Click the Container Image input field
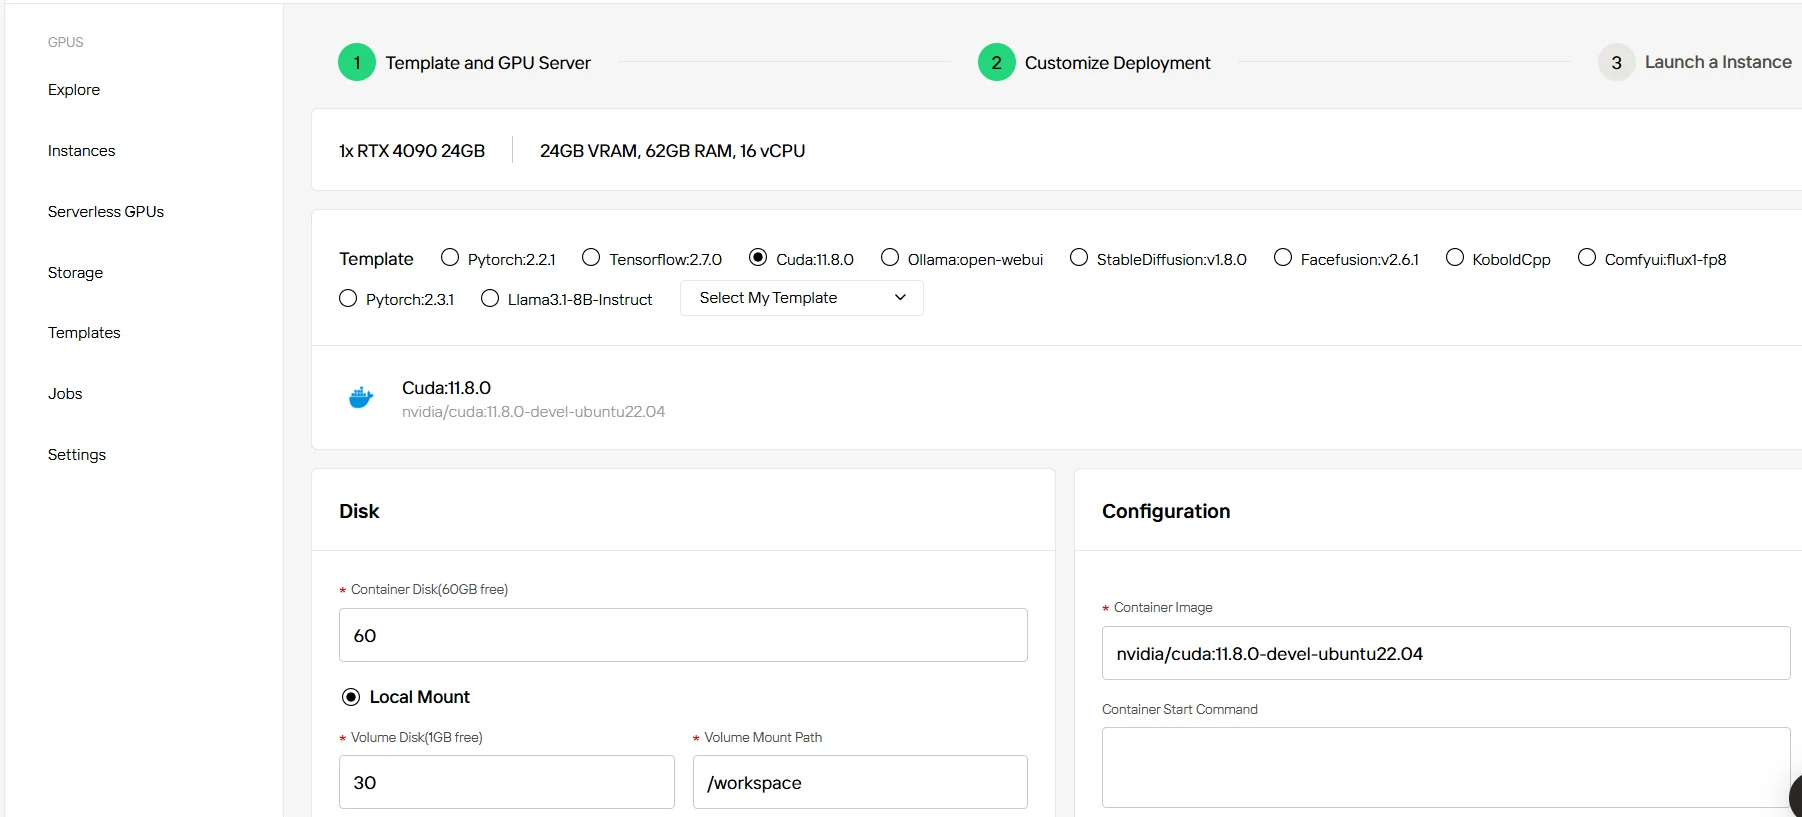Image resolution: width=1802 pixels, height=817 pixels. click(1446, 653)
